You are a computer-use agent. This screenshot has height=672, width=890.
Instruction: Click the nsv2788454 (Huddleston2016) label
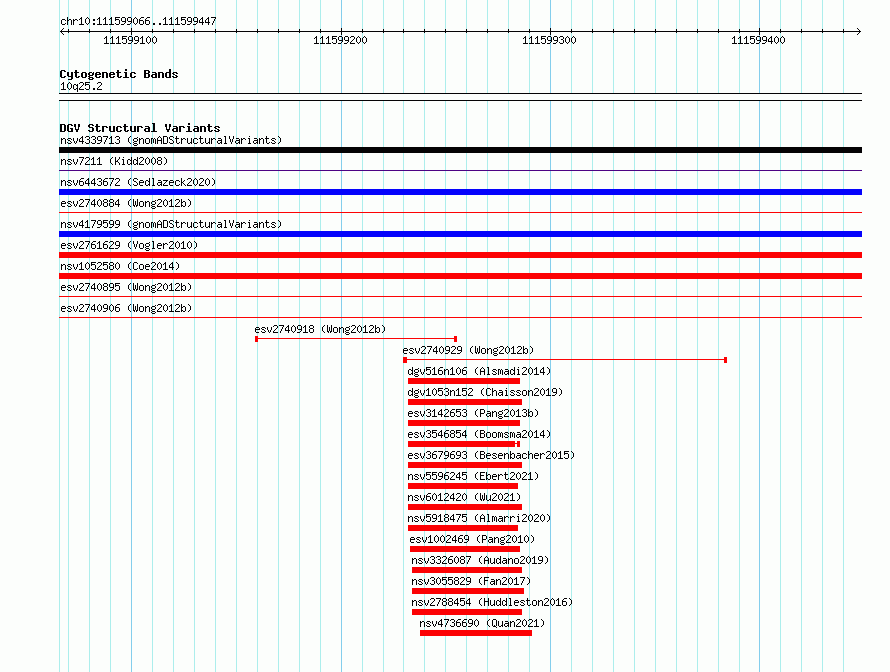[x=492, y=602]
